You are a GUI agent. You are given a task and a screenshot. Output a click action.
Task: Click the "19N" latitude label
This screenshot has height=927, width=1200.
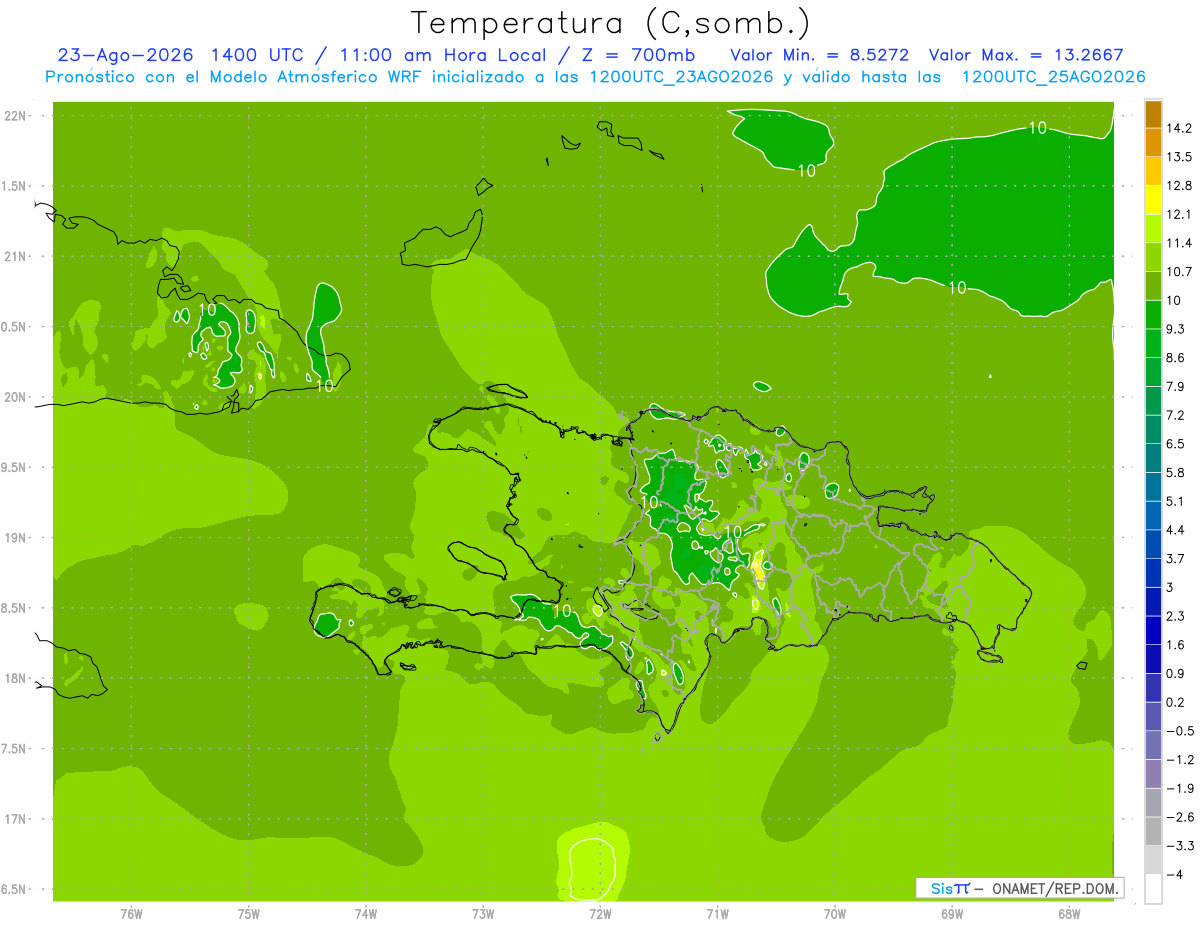[15, 538]
